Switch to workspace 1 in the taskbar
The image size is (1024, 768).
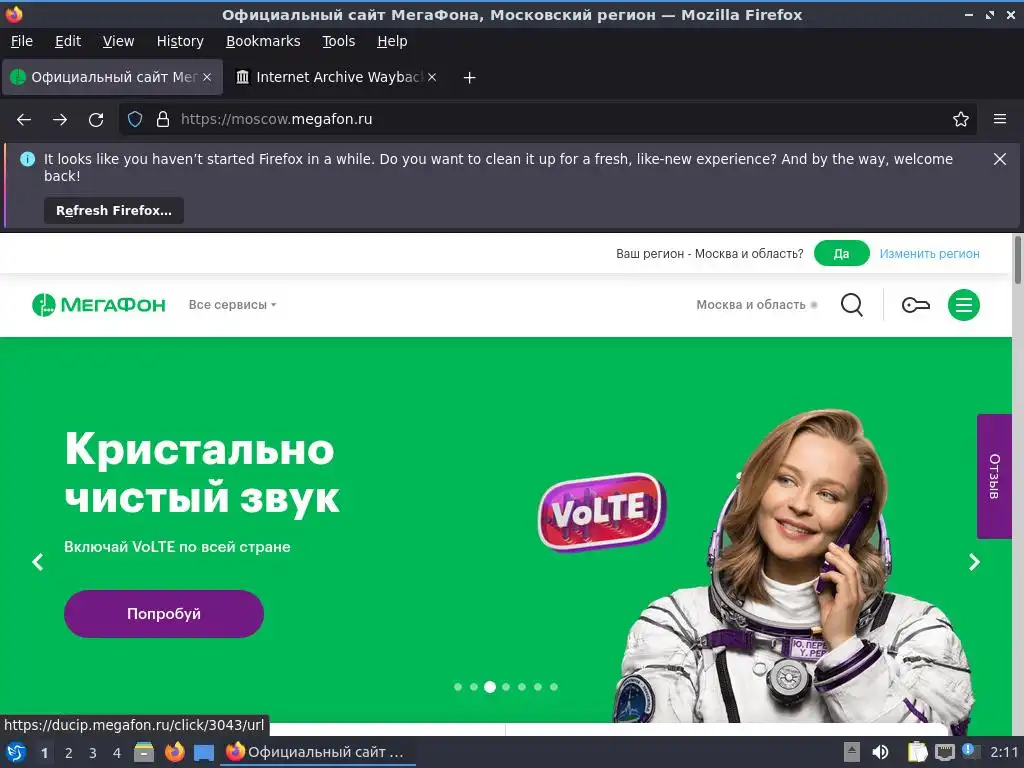tap(44, 753)
